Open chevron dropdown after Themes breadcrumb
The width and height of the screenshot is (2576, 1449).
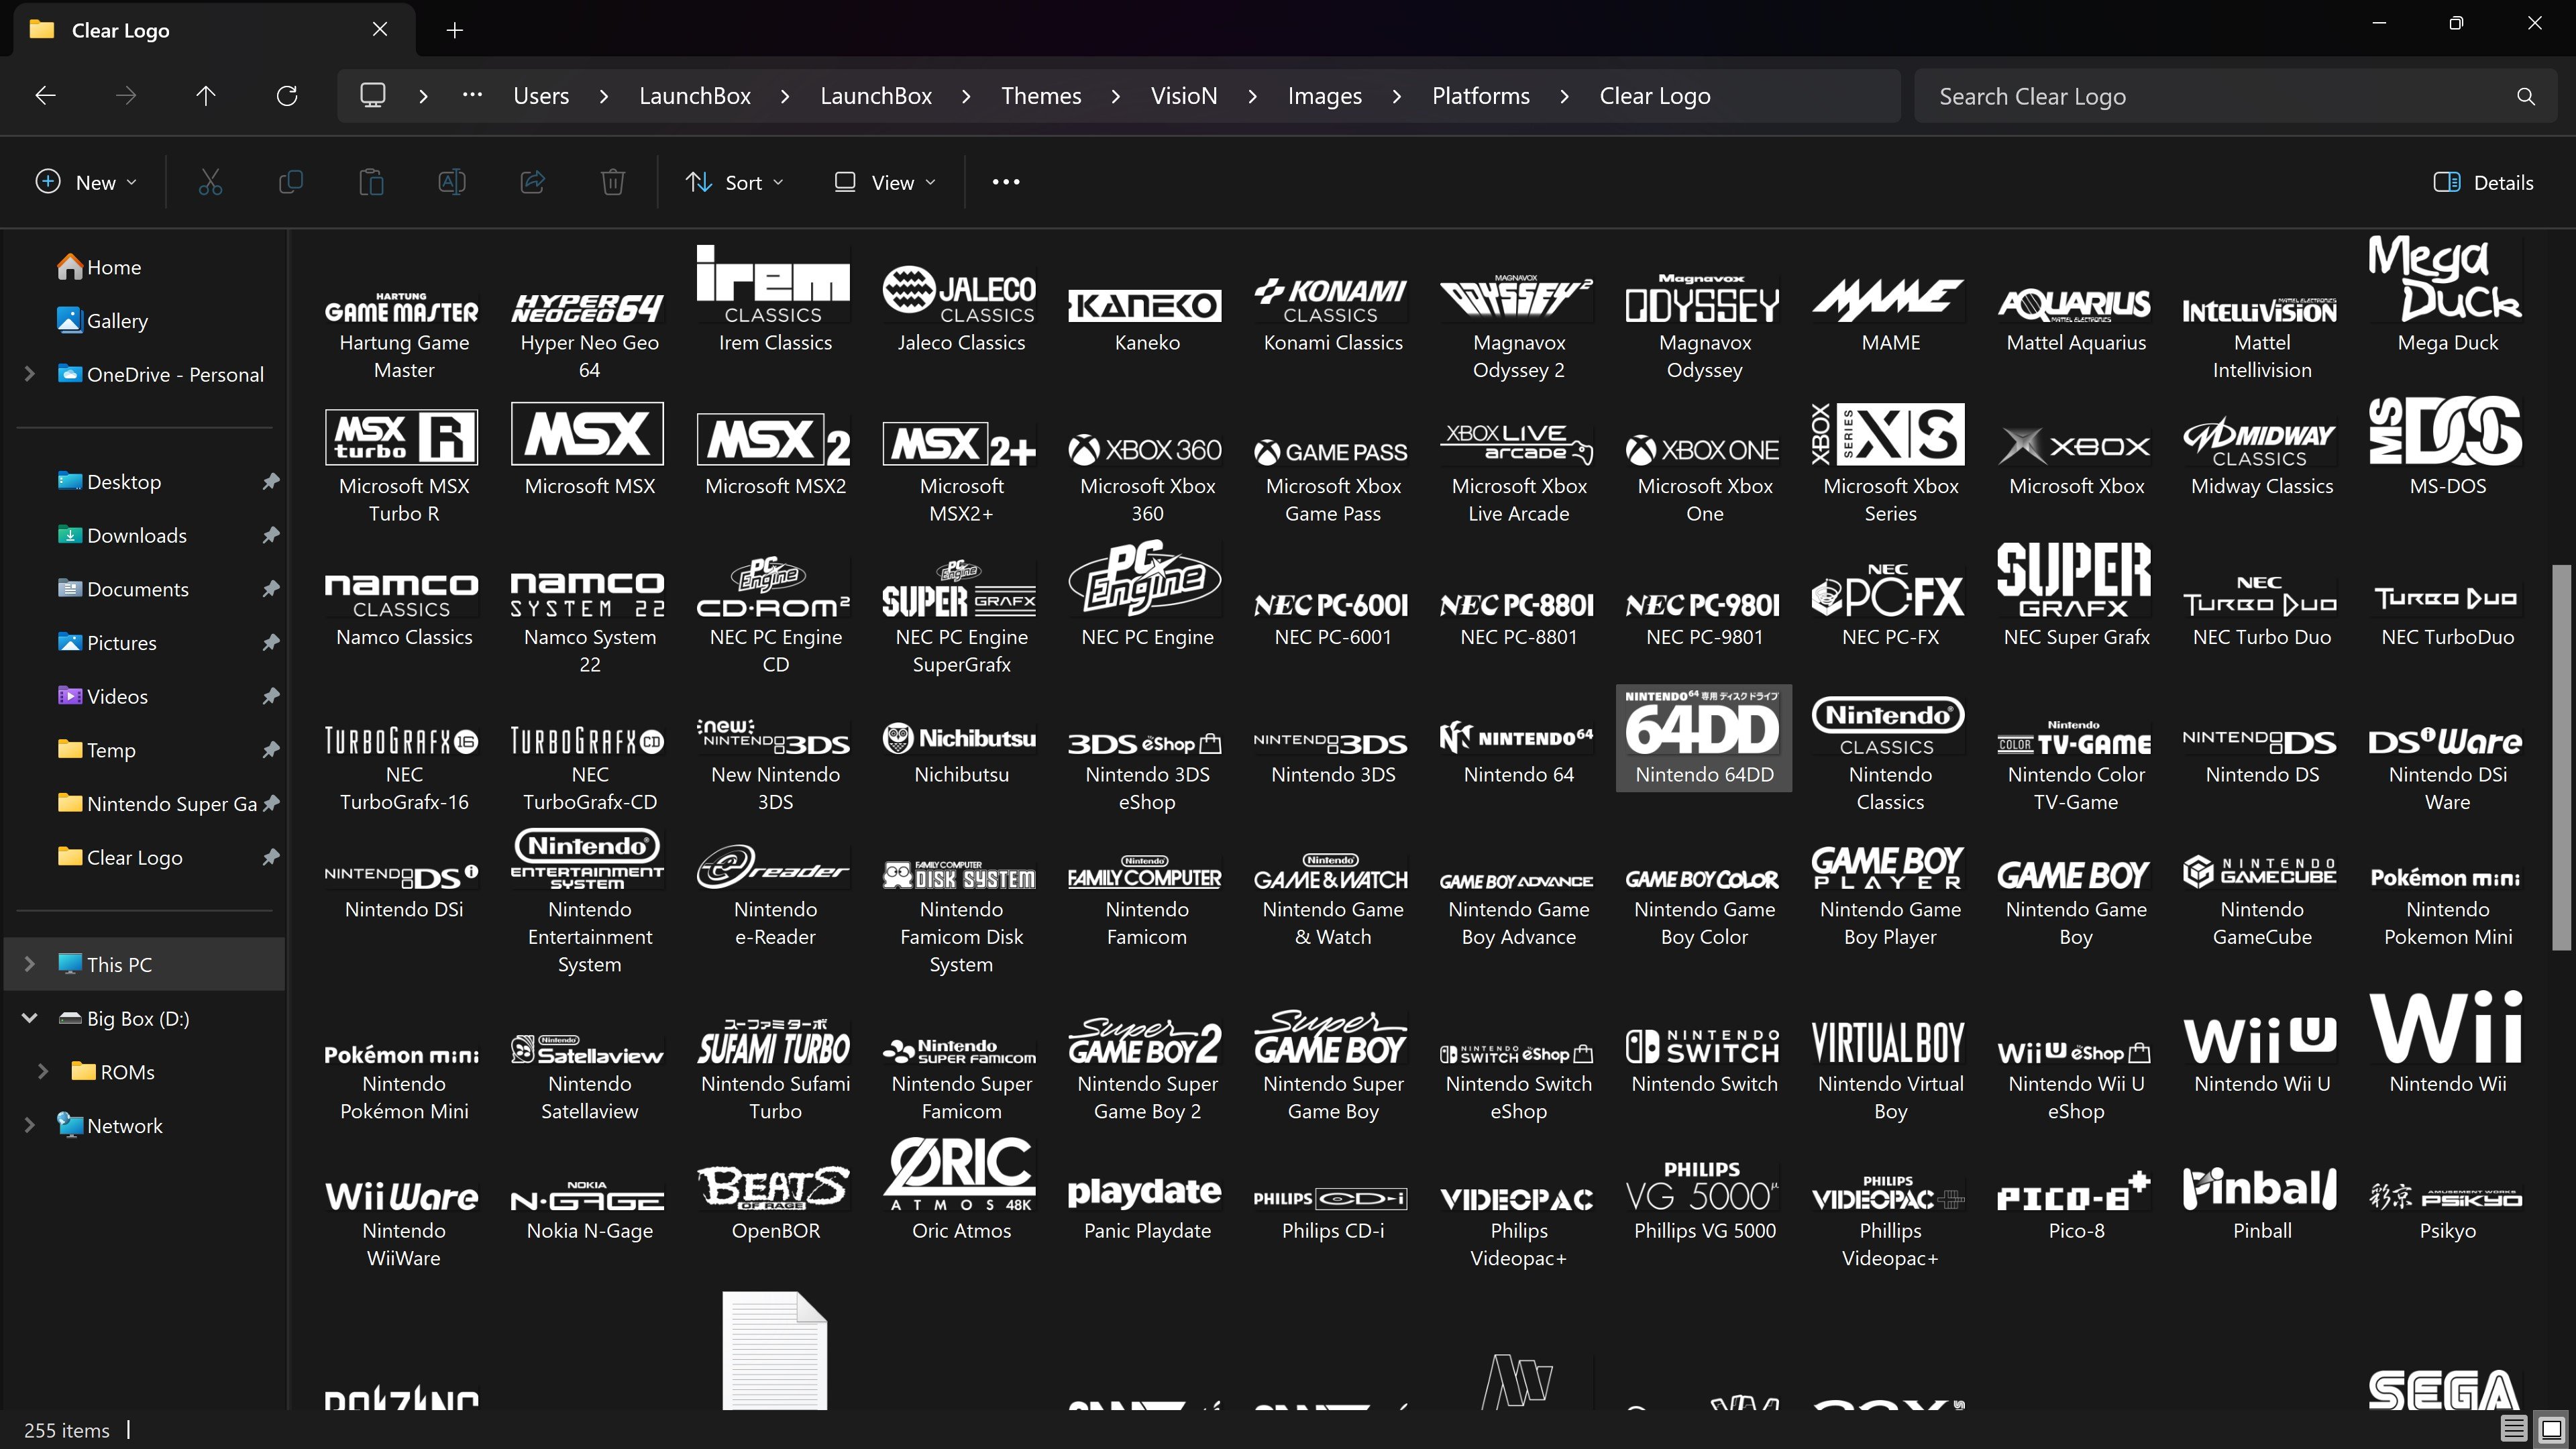click(1116, 96)
